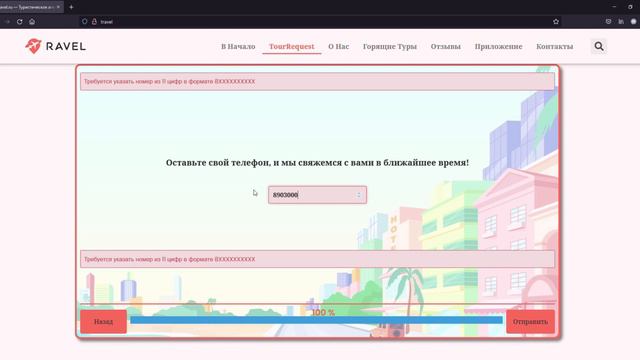Click the blue 100% progress bar
640x360 pixels.
tap(316, 320)
